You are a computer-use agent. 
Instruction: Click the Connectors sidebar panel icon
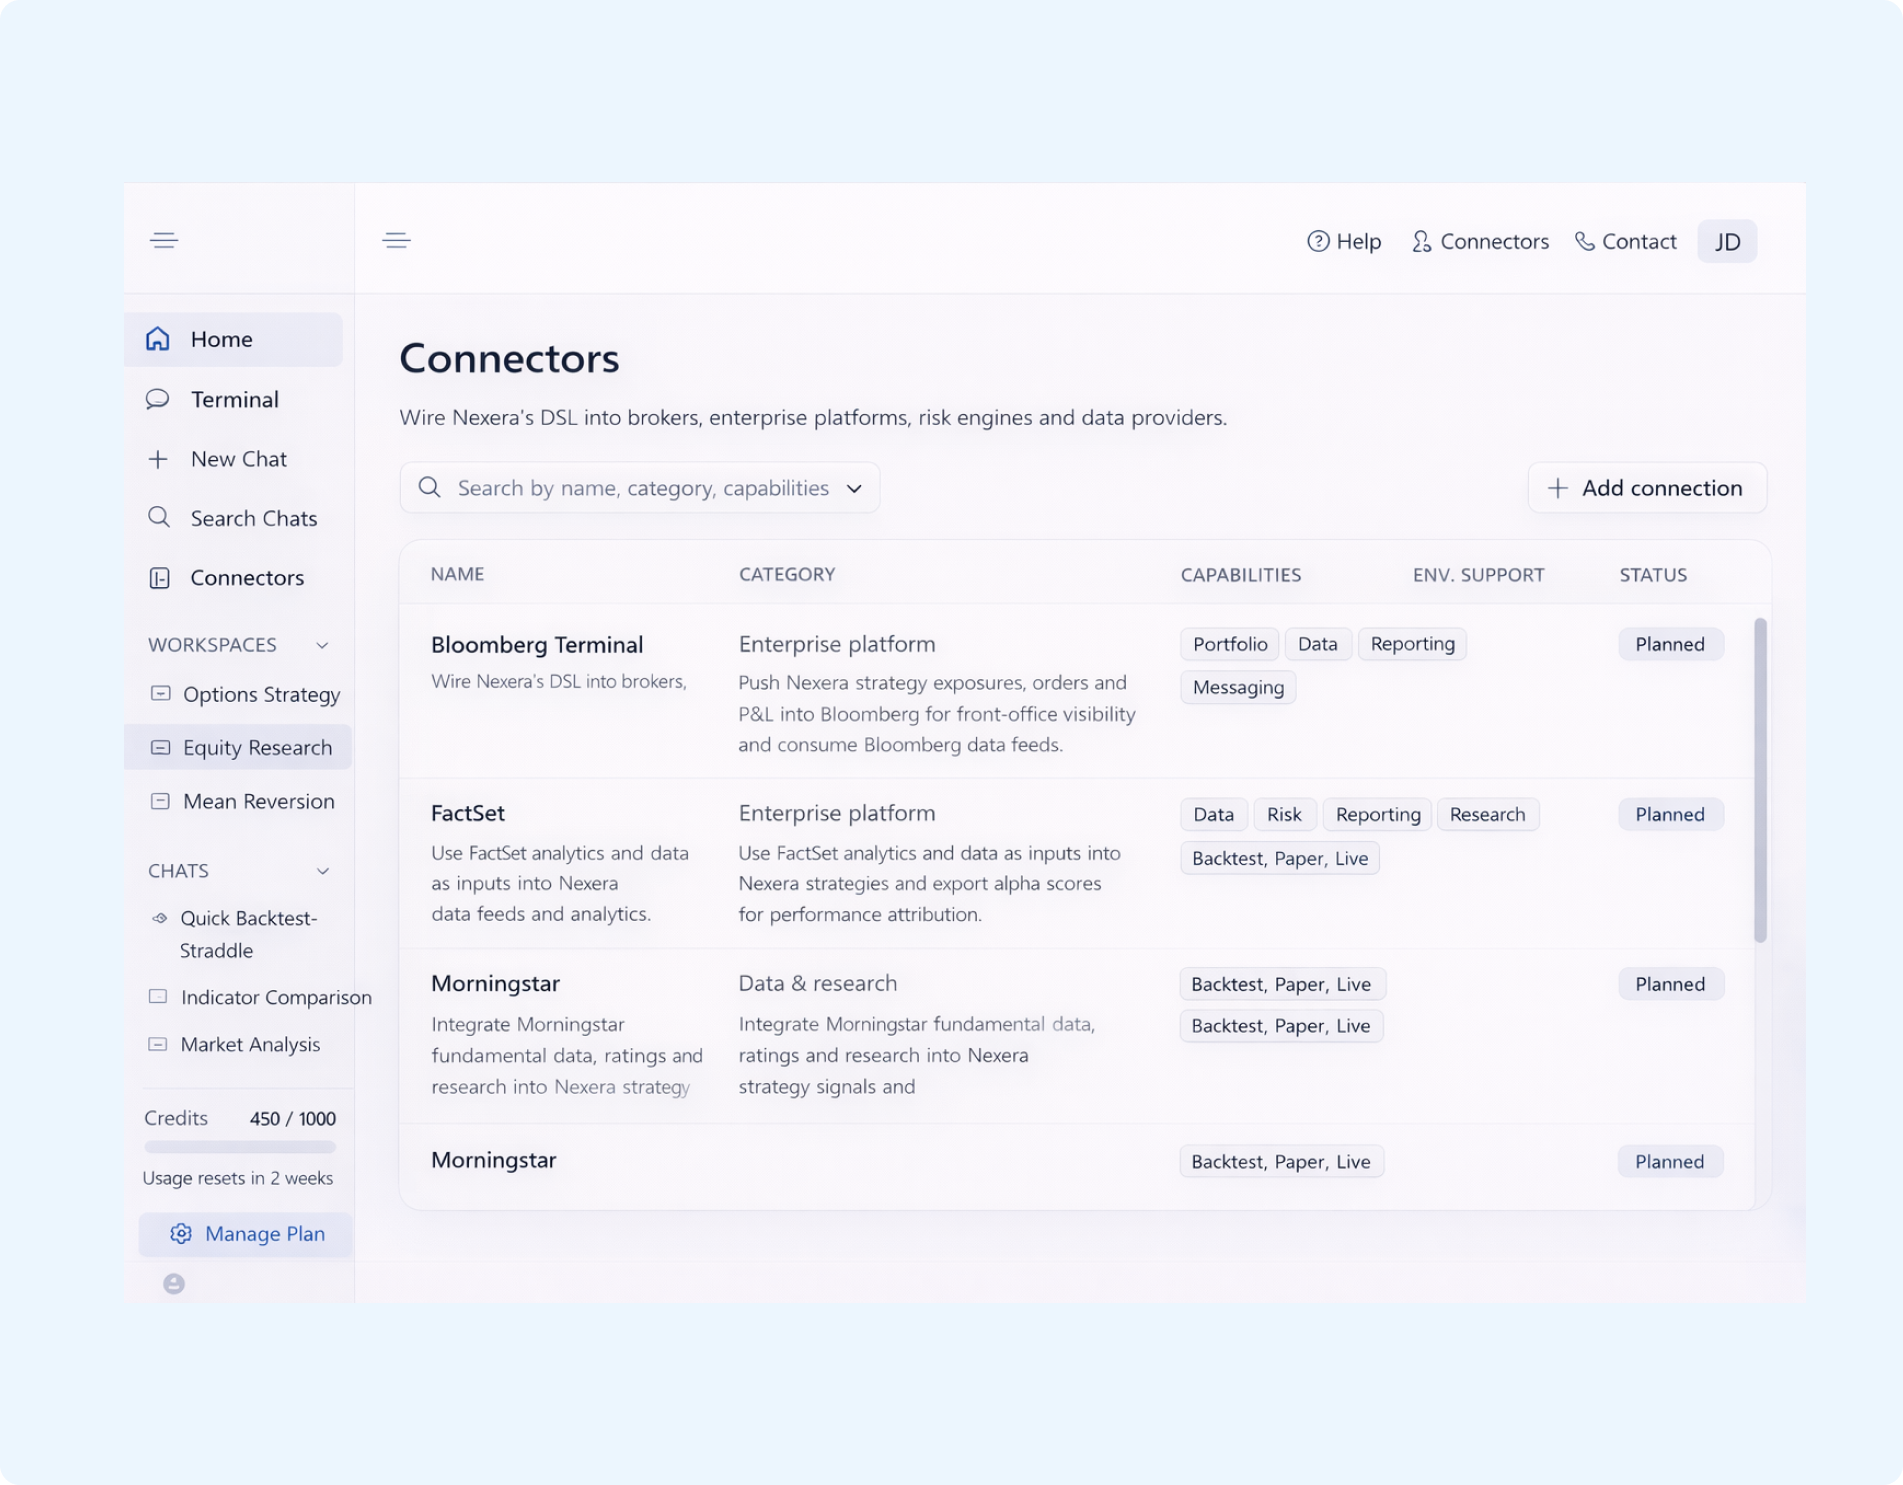coord(159,578)
